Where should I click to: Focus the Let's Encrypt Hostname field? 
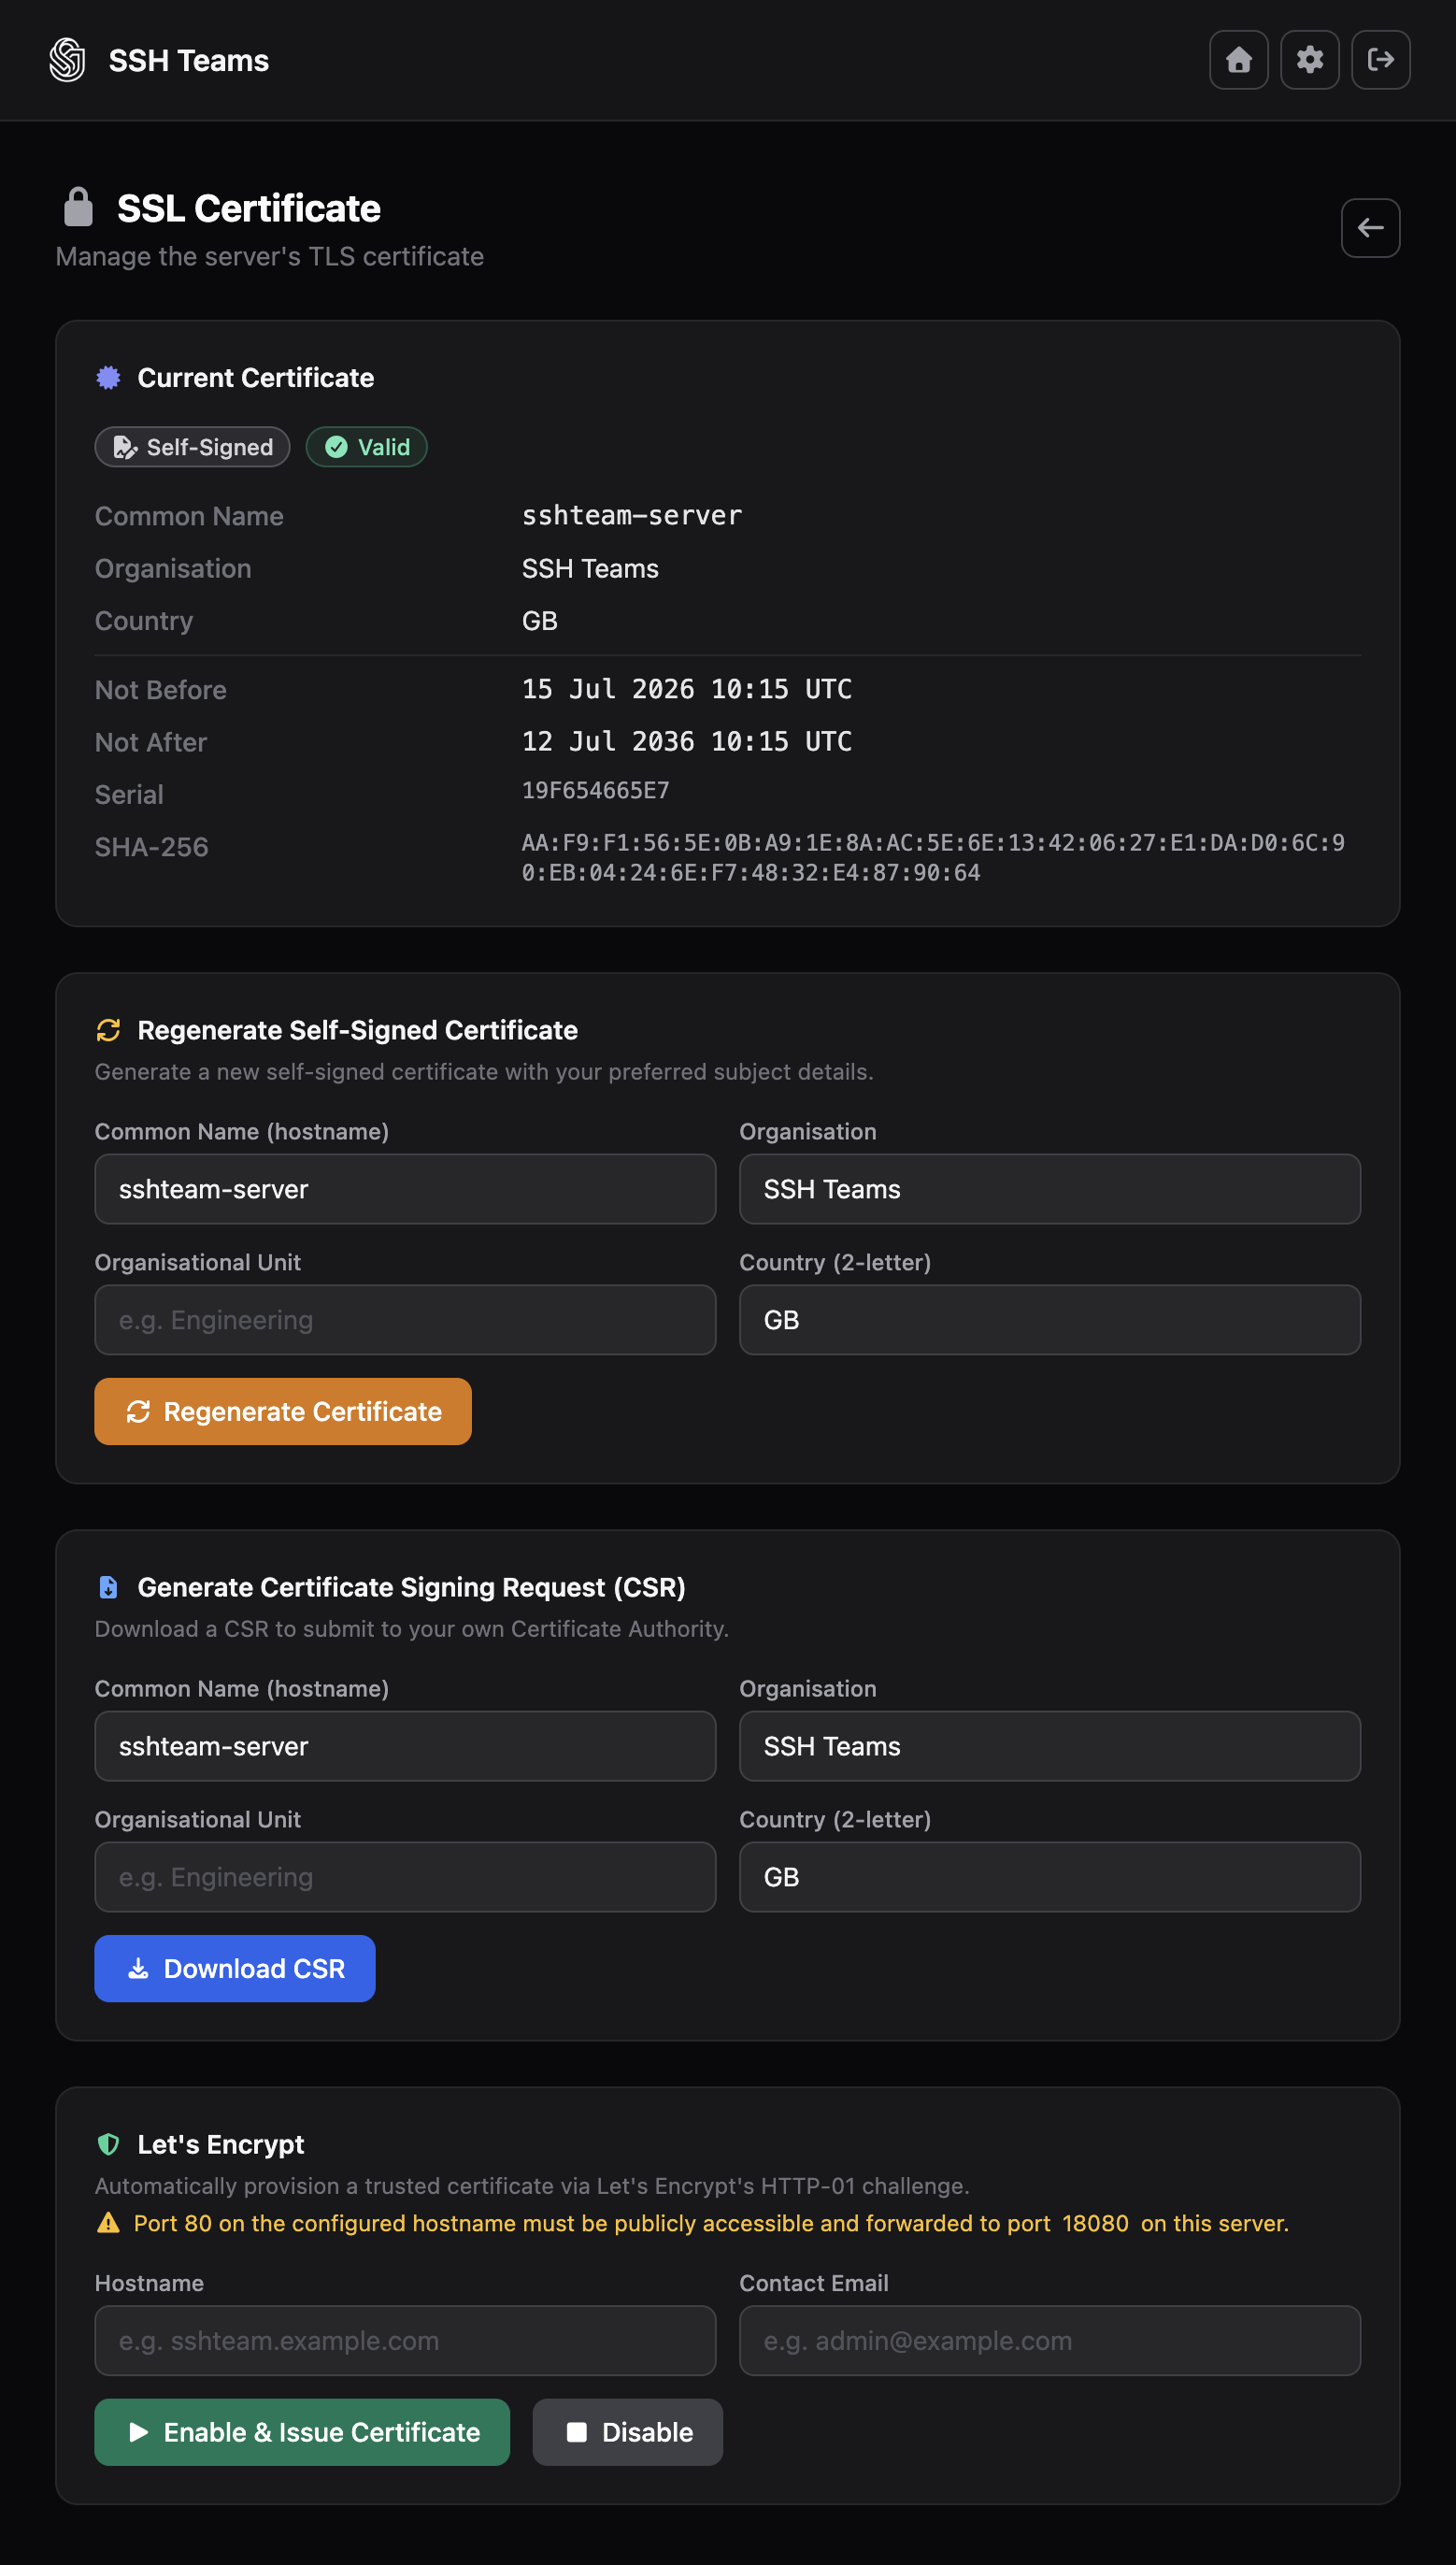pyautogui.click(x=405, y=2341)
